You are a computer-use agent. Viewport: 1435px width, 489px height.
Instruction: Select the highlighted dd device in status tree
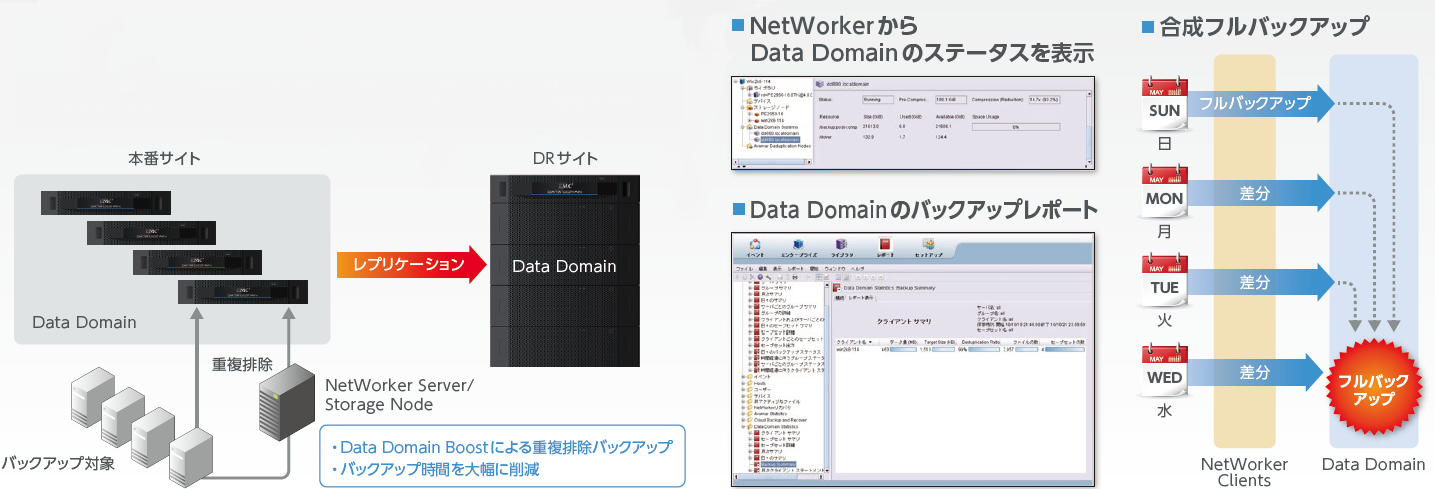[780, 139]
